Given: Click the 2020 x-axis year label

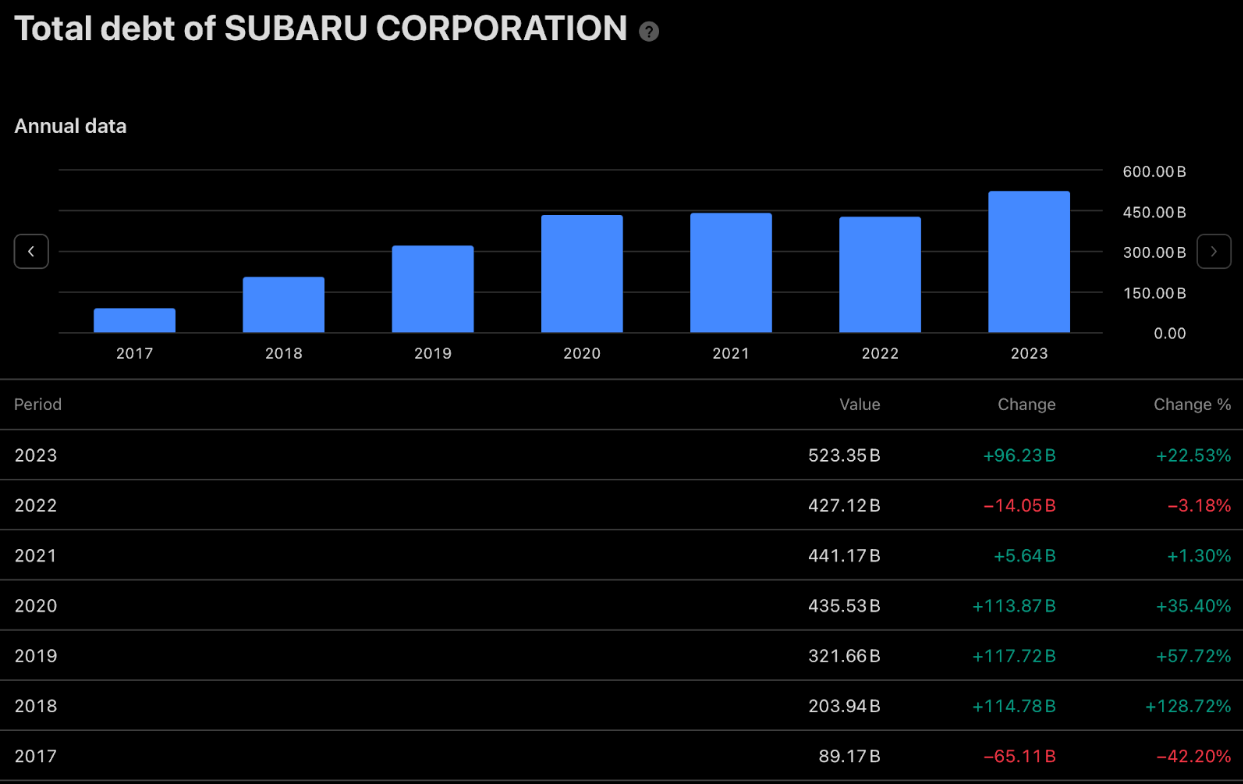Looking at the screenshot, I should click(582, 353).
